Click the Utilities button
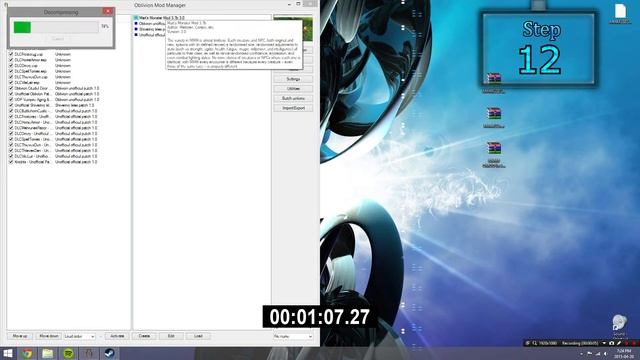Viewport: 640px width, 360px height. (293, 89)
